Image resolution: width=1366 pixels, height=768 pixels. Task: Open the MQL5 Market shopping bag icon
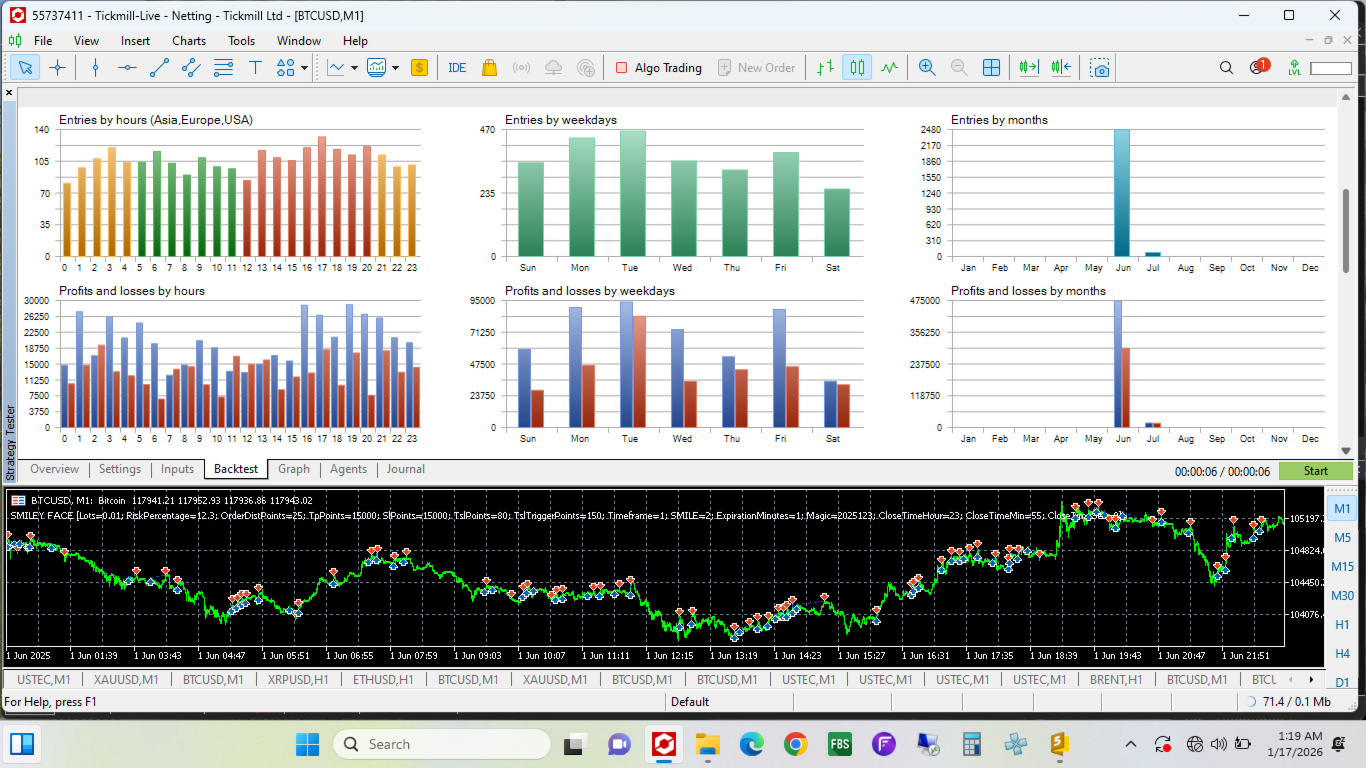tap(488, 67)
